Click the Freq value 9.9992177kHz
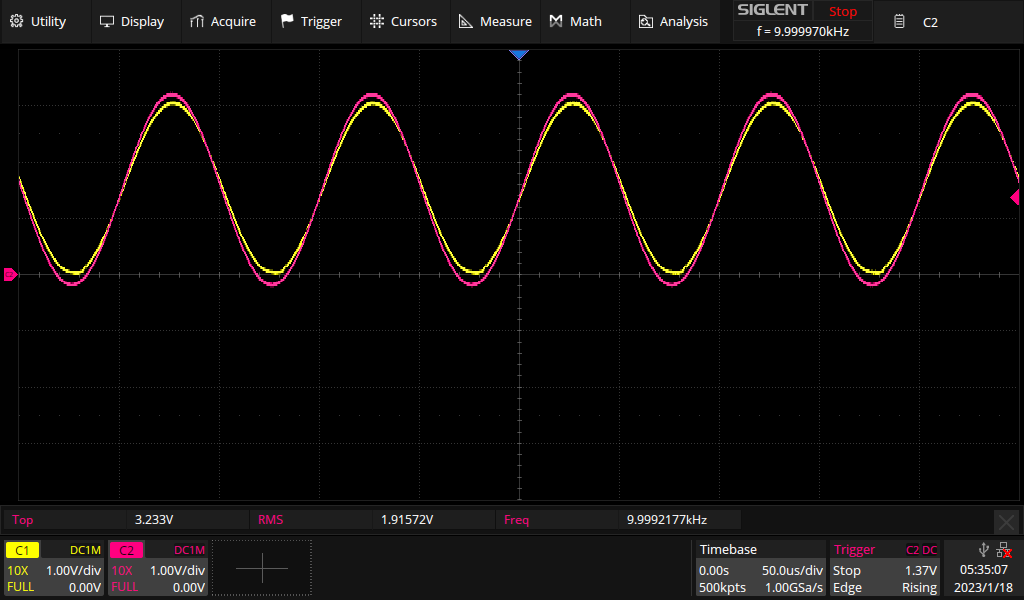1024x600 pixels. 667,520
